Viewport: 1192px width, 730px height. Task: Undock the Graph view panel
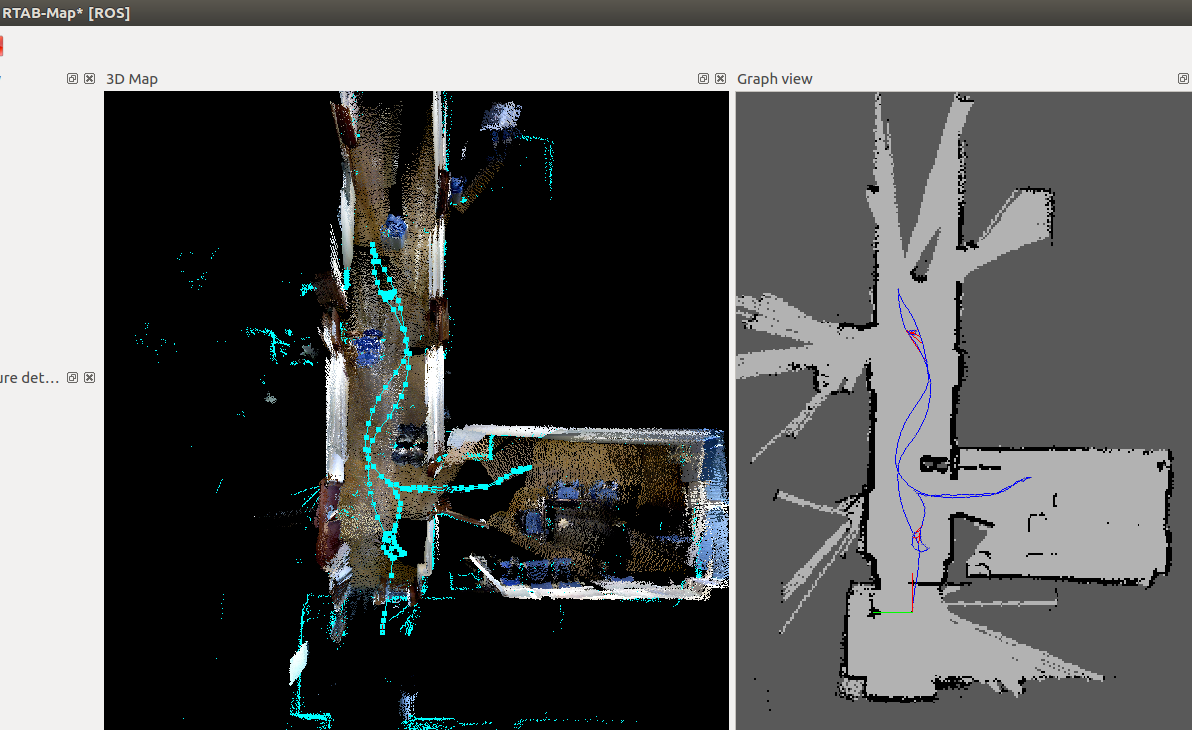click(1184, 78)
